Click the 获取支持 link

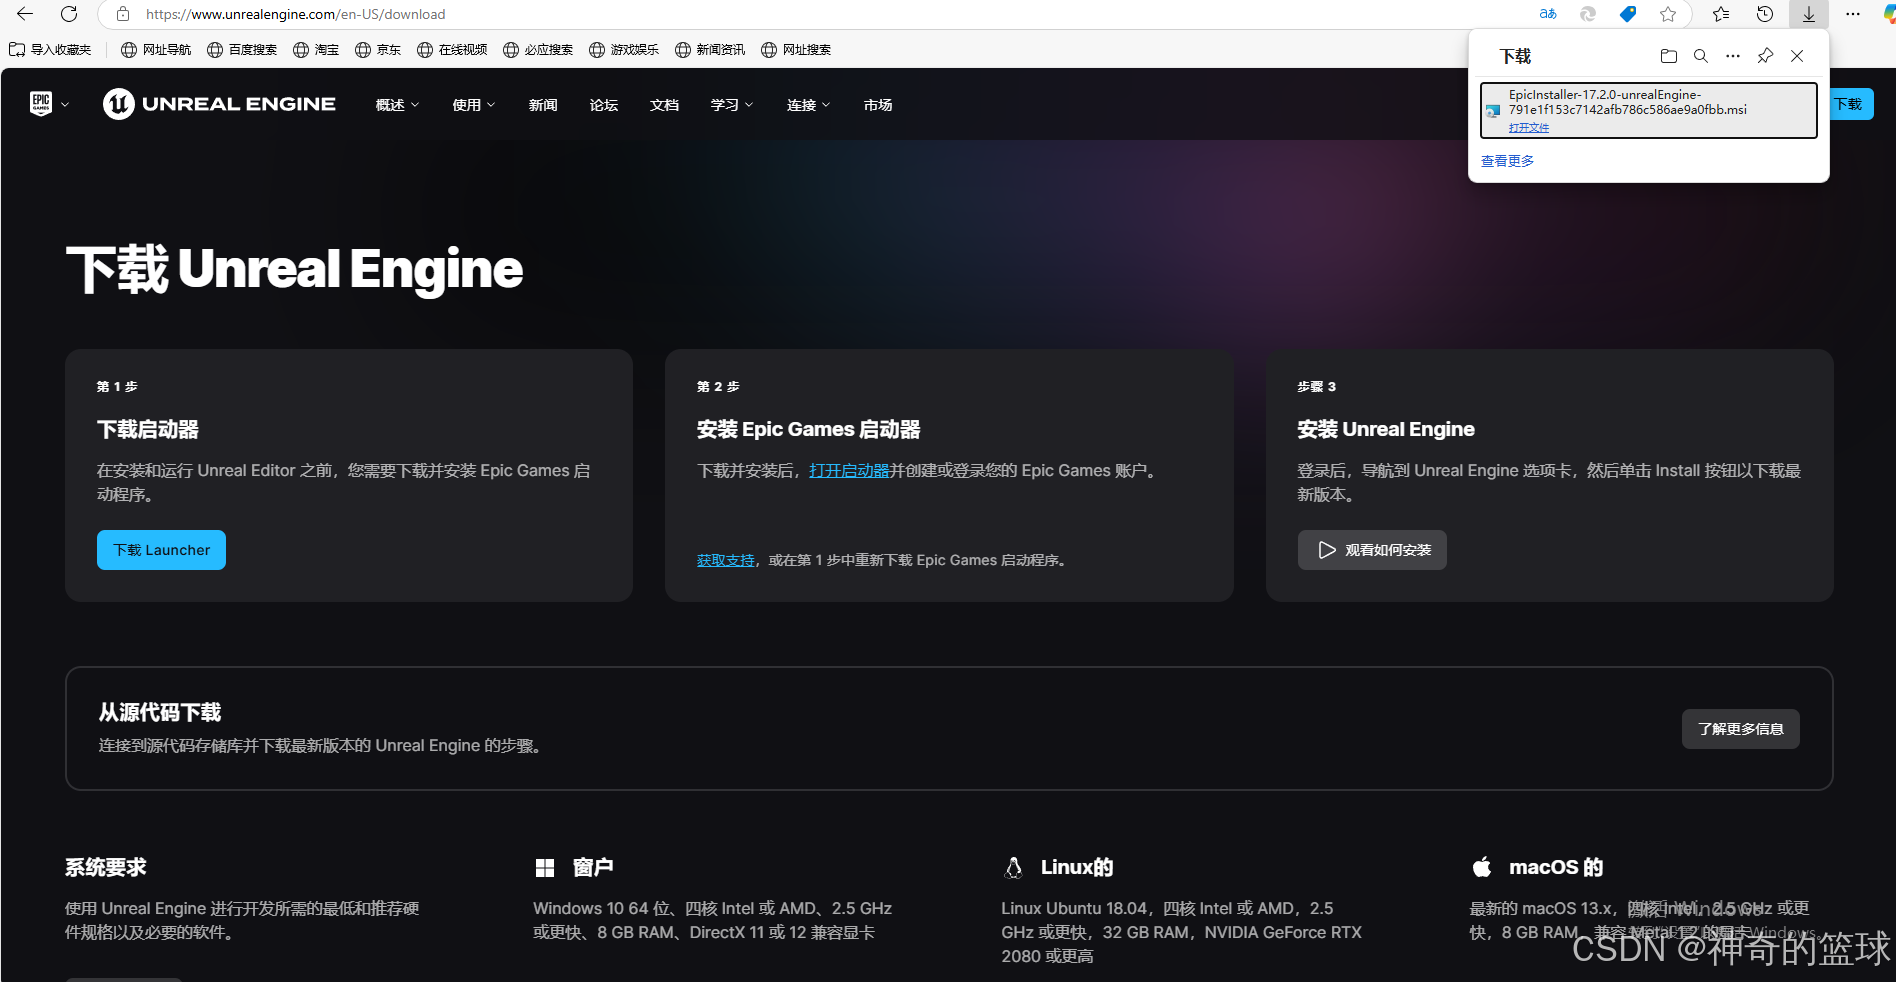click(726, 561)
